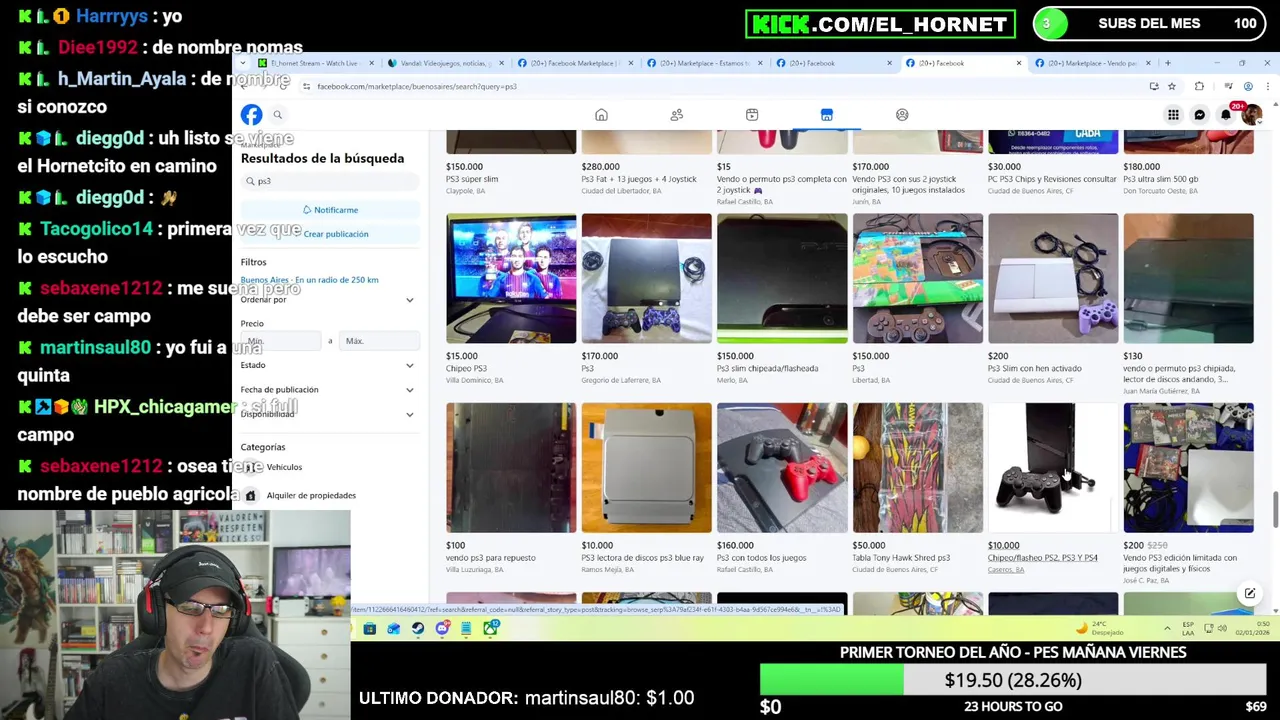Open PS3 slim chipeada/flasheada listing photo
Viewport: 1280px width, 720px height.
782,278
